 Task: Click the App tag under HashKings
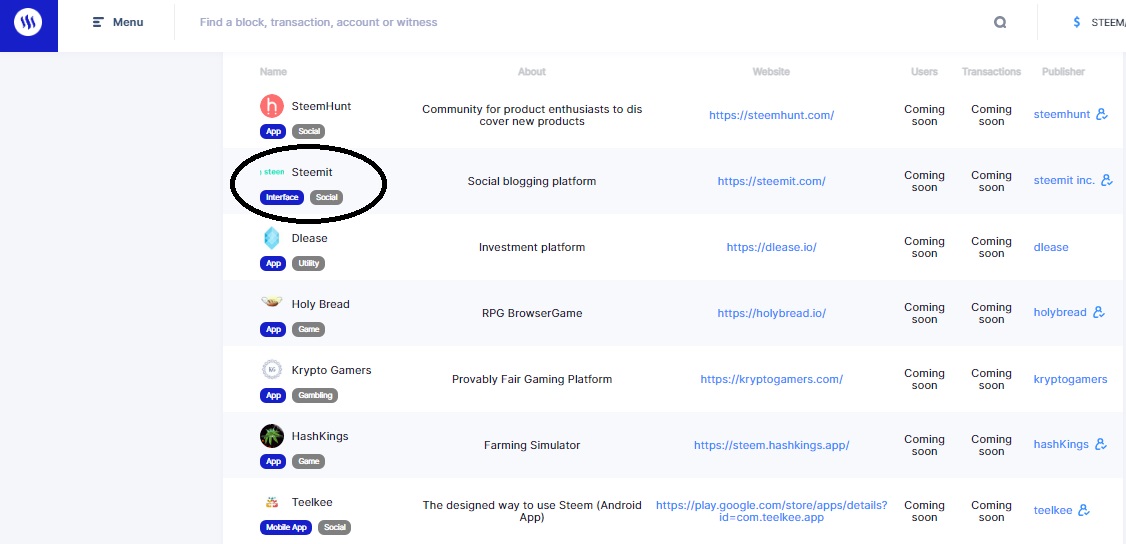273,461
